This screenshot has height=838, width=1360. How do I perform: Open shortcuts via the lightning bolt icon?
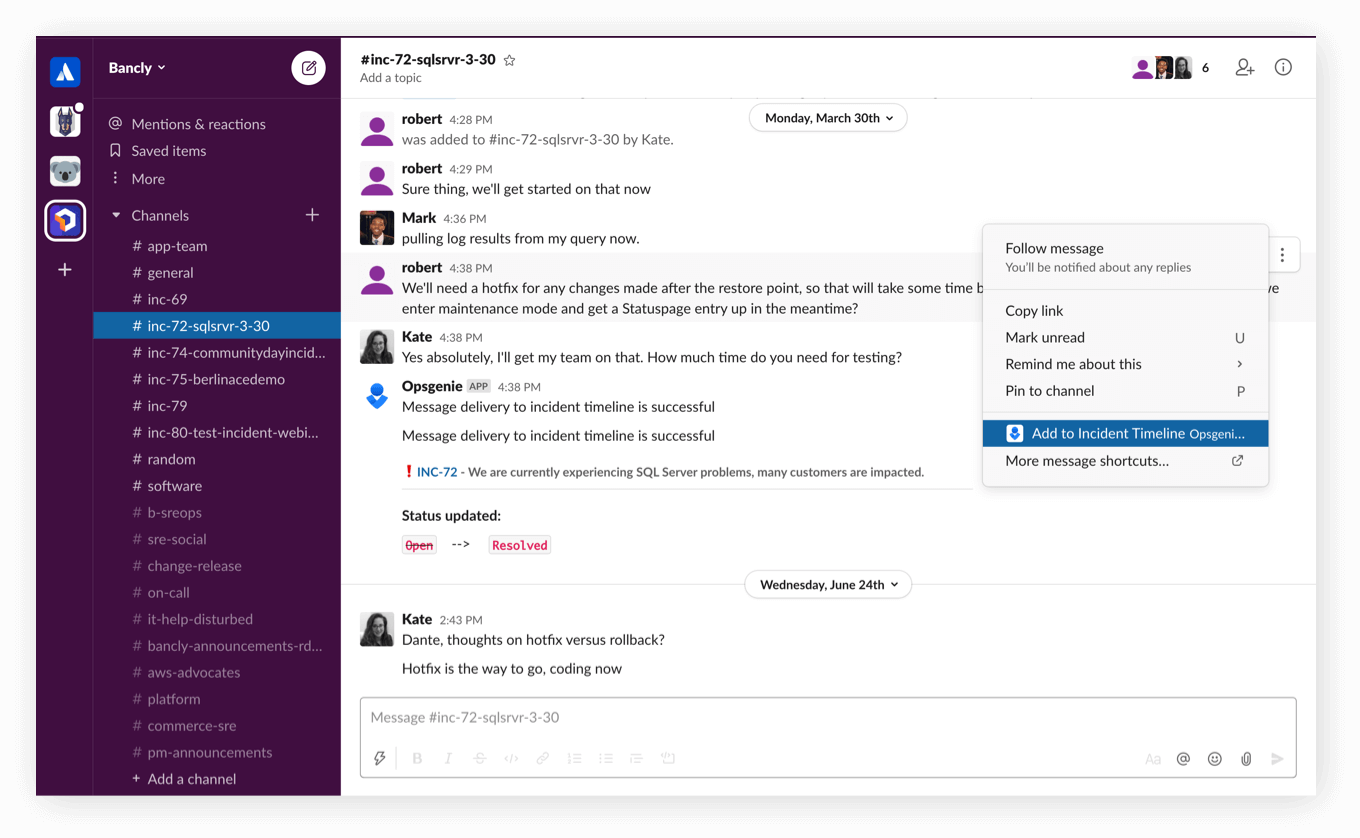[x=379, y=758]
